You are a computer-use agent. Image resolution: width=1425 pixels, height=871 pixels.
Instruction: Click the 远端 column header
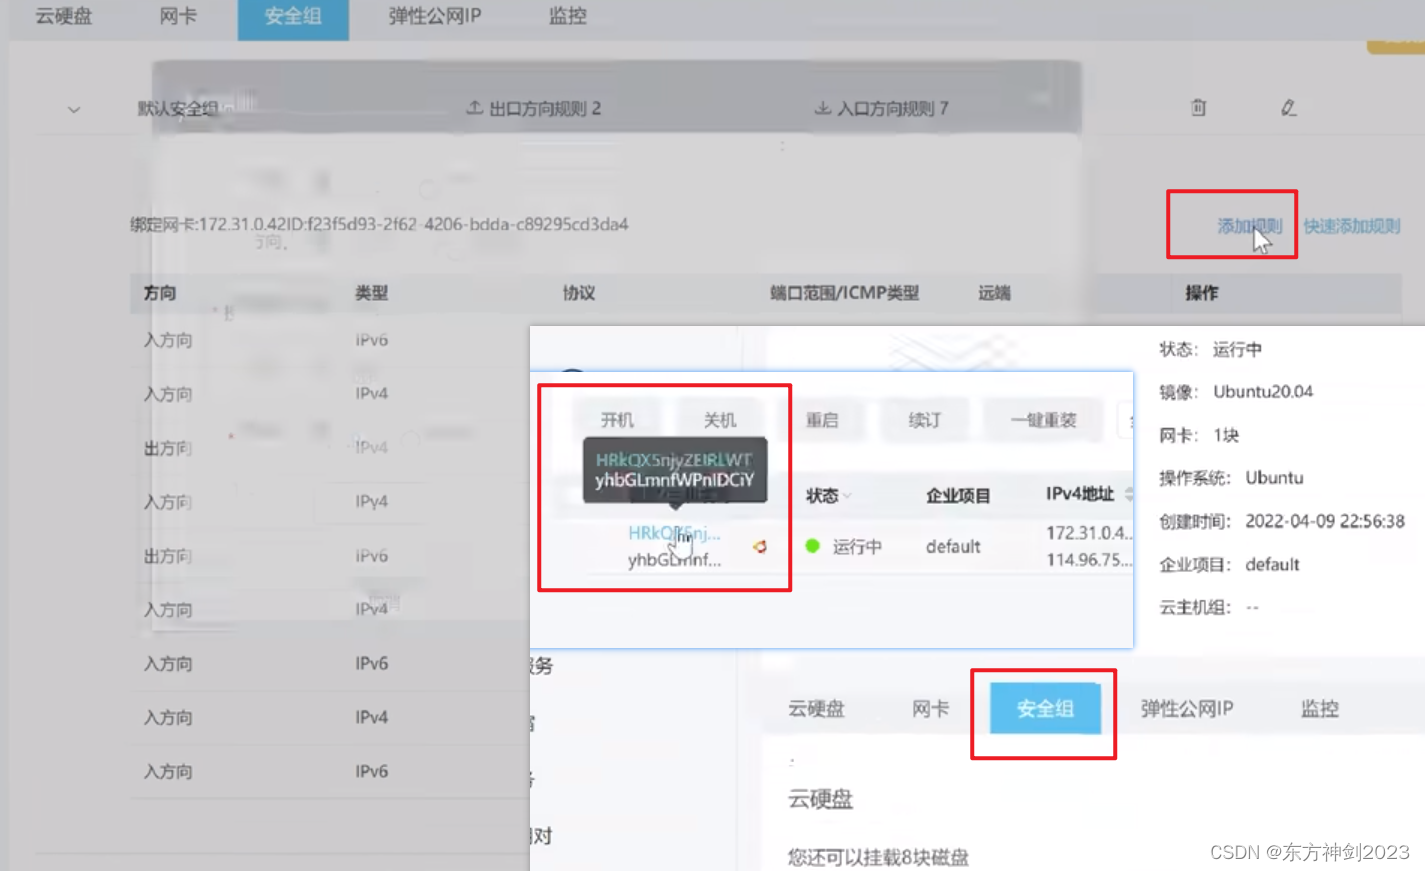pyautogui.click(x=994, y=293)
